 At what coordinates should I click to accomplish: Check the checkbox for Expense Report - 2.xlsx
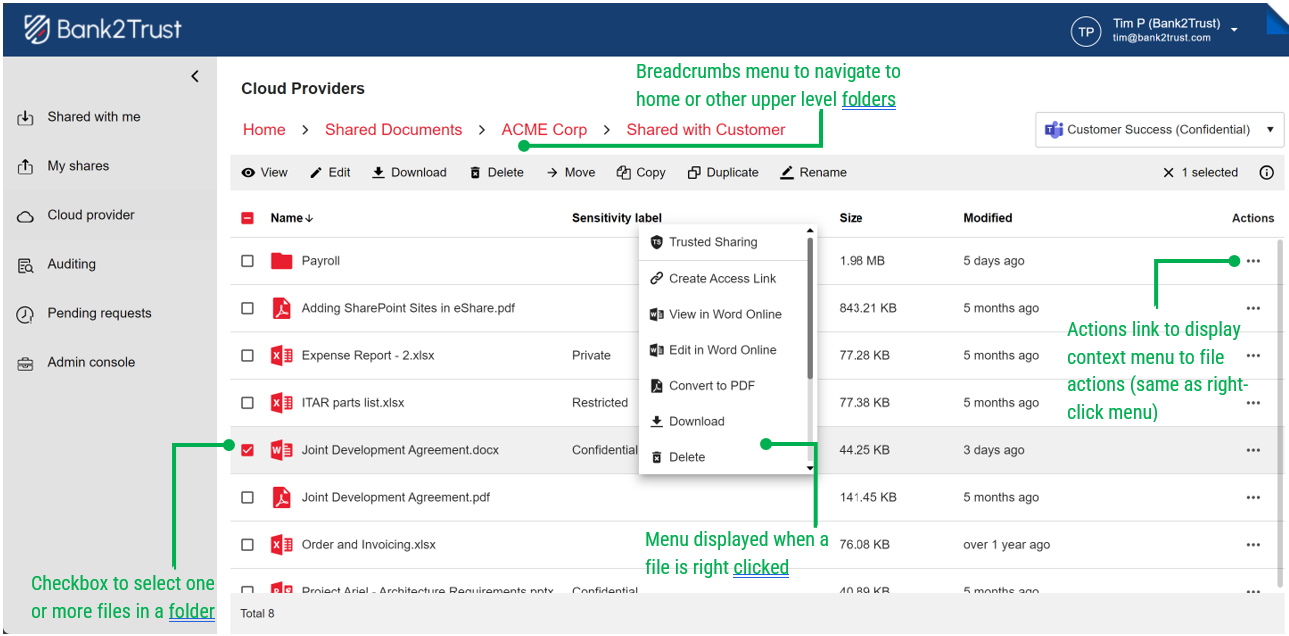click(247, 355)
